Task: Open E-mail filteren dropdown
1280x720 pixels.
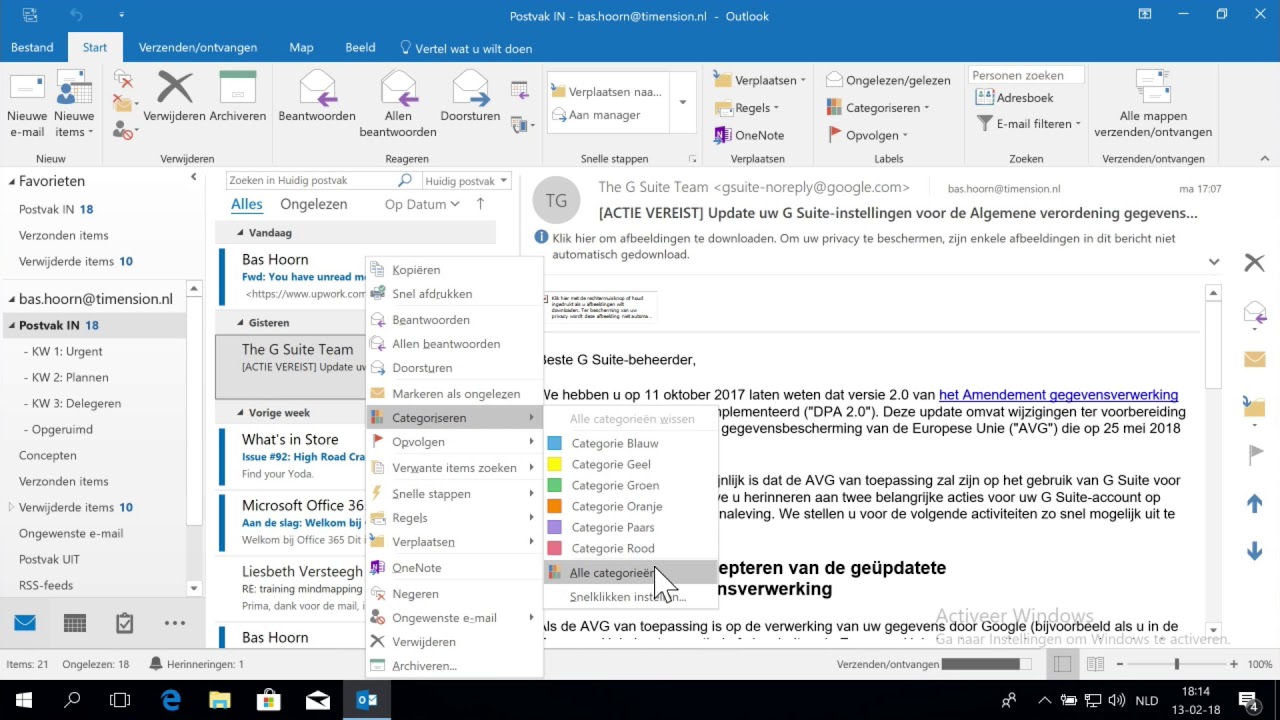Action: pos(1029,124)
